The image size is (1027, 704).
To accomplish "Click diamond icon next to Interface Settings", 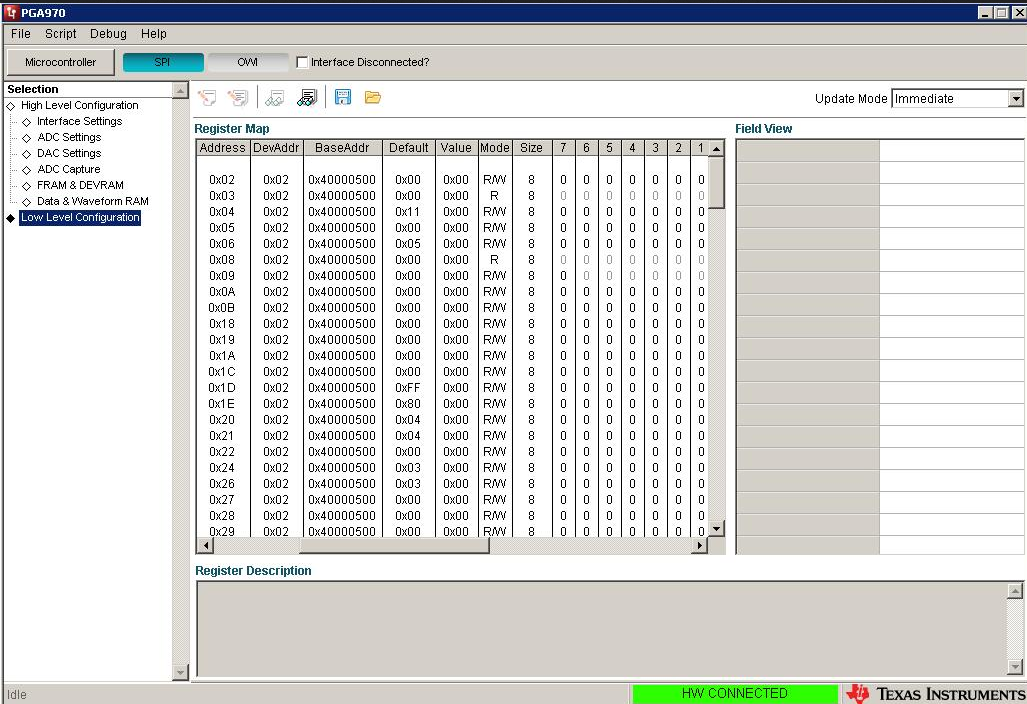I will click(26, 122).
